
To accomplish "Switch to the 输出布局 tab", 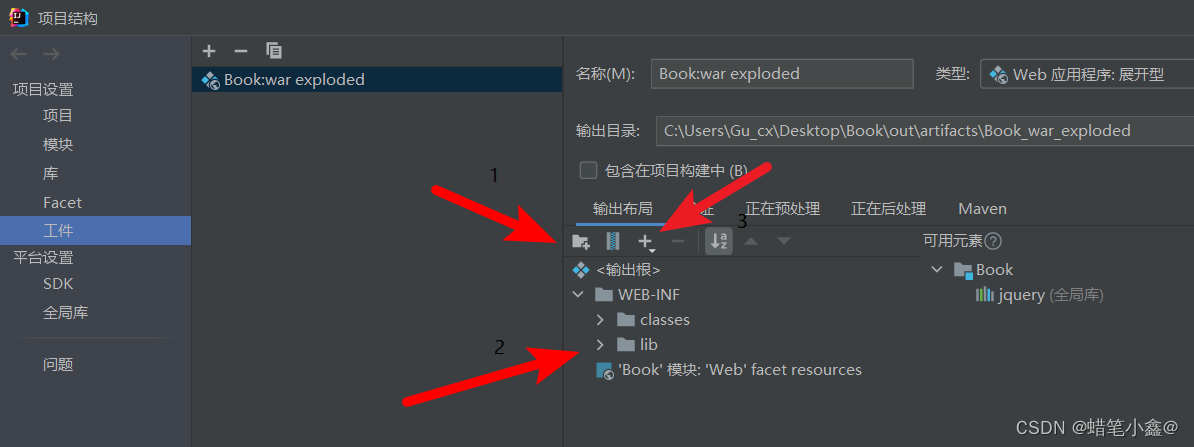I will click(623, 209).
